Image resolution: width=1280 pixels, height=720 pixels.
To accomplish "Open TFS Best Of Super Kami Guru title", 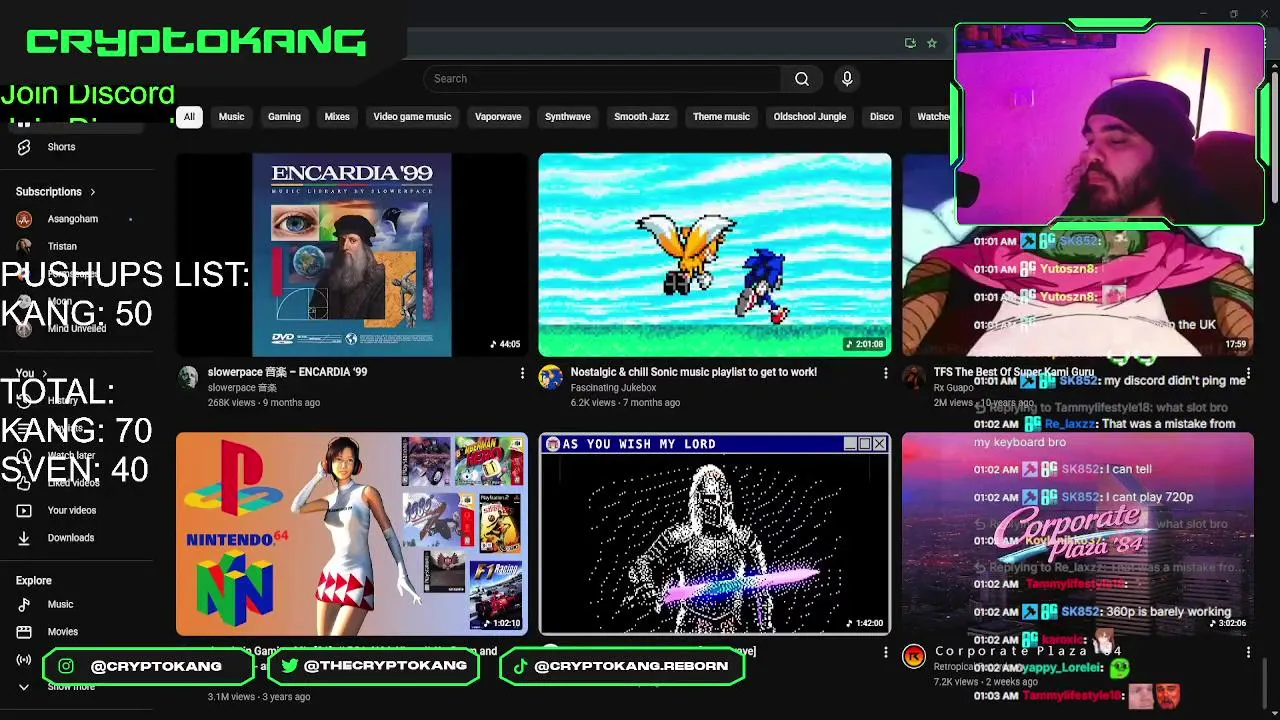I will (1014, 372).
